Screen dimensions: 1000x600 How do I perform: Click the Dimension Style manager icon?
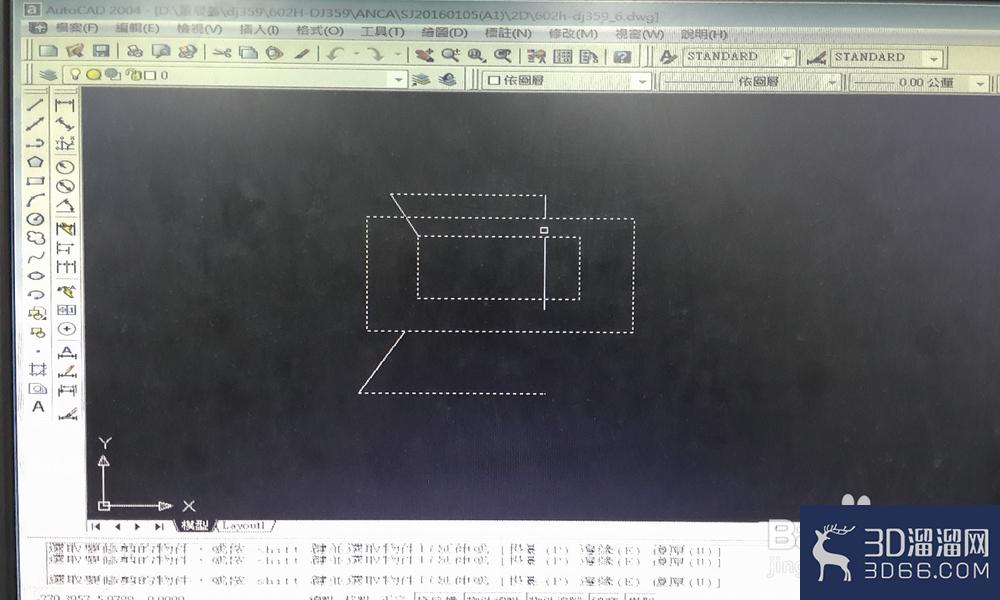point(816,59)
